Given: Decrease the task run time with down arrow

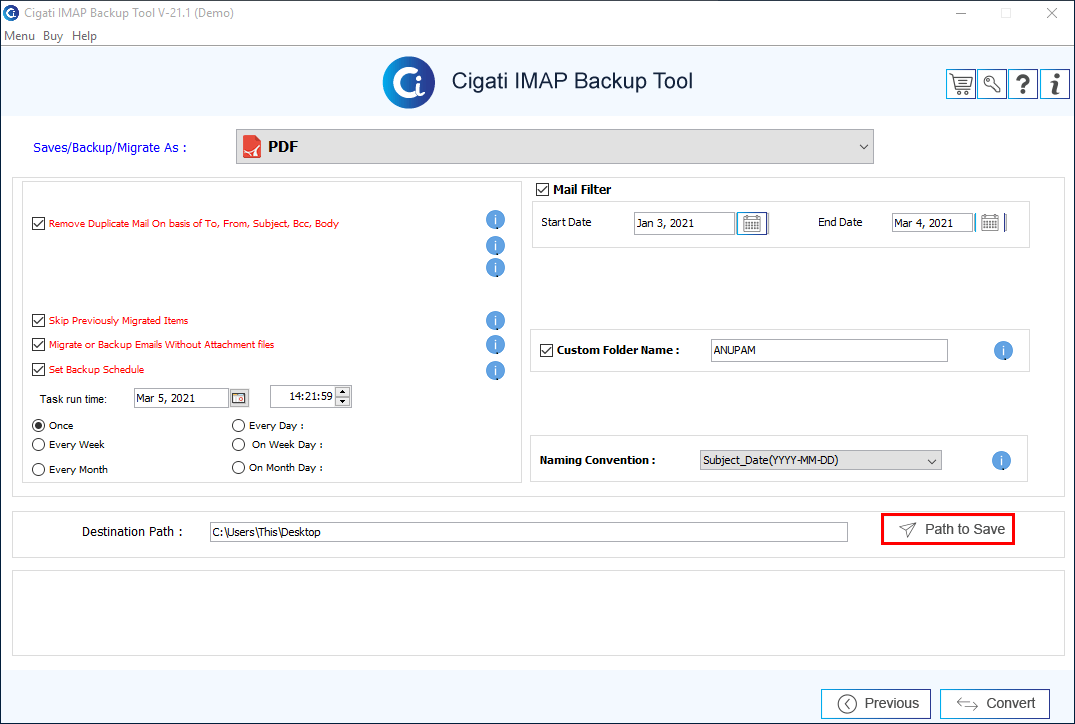Looking at the screenshot, I should tap(343, 401).
